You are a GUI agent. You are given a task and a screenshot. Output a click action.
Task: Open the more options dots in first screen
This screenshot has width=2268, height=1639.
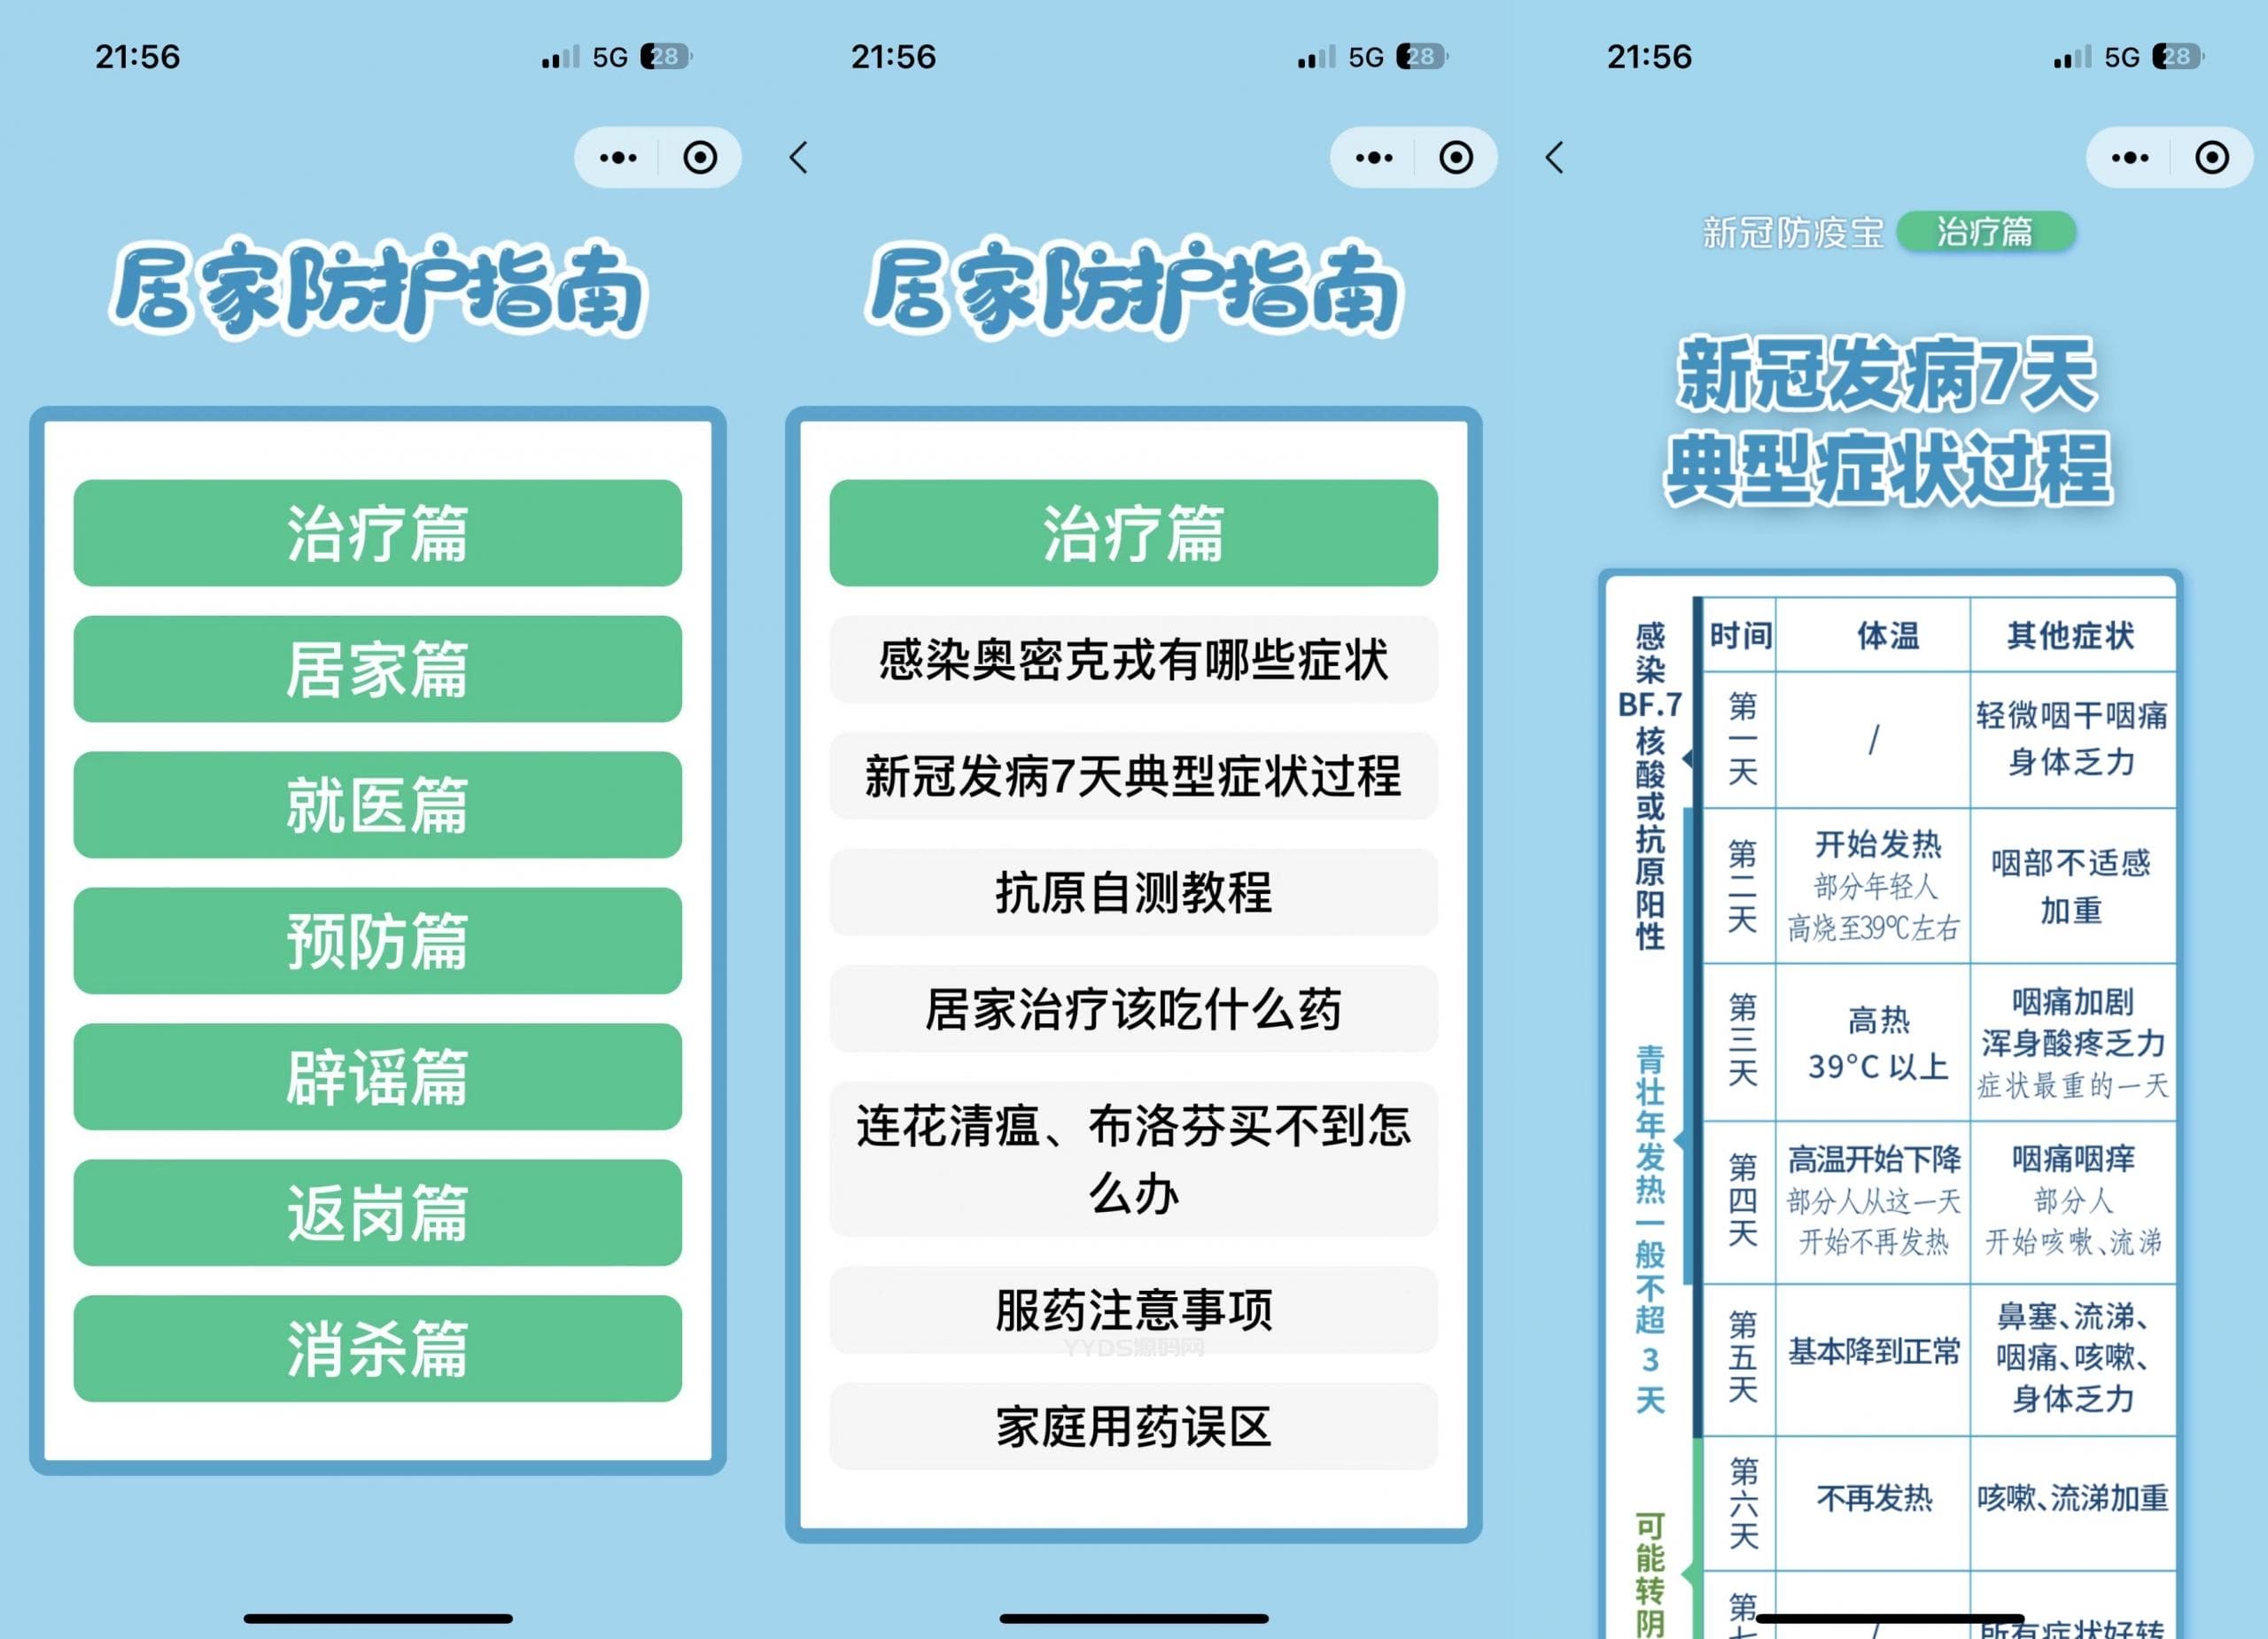pos(617,157)
